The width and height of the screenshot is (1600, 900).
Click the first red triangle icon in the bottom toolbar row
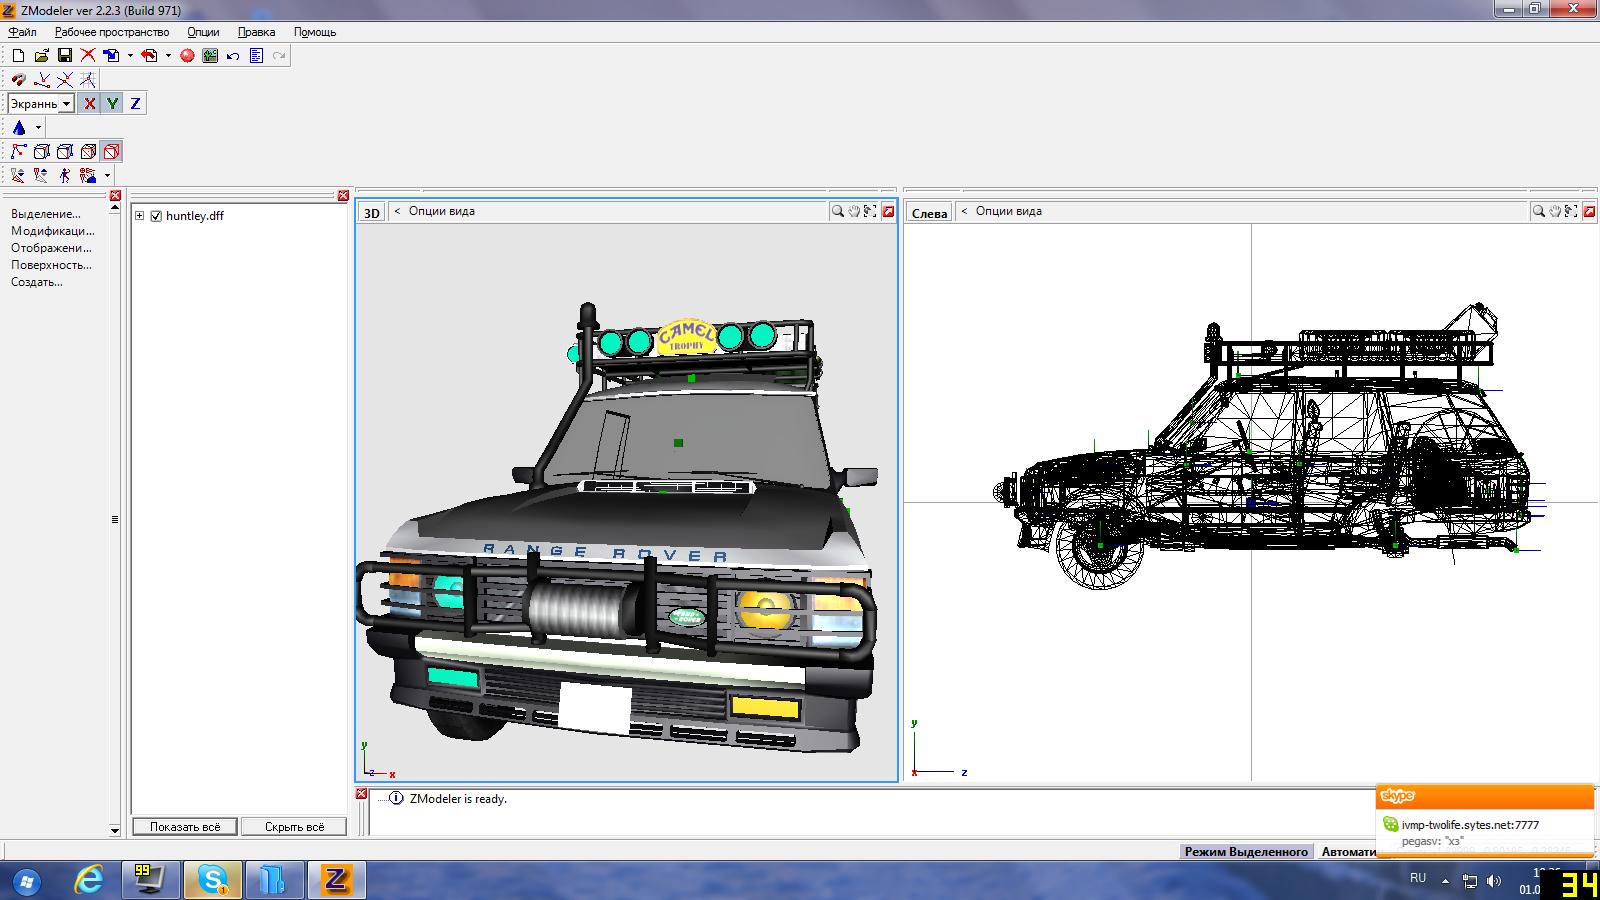[x=18, y=175]
